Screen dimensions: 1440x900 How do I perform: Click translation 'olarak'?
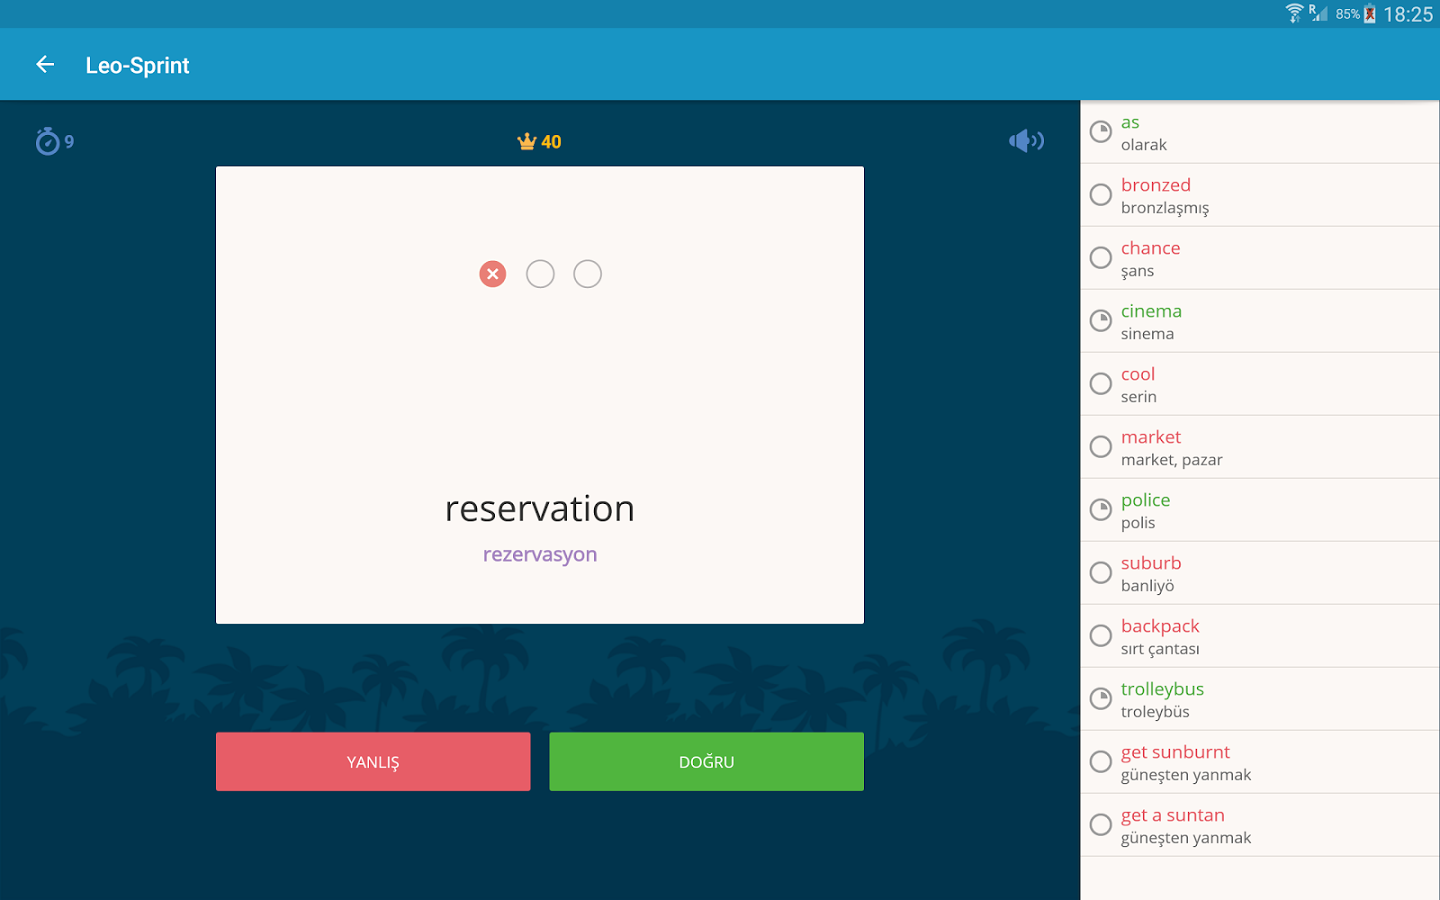point(1144,145)
